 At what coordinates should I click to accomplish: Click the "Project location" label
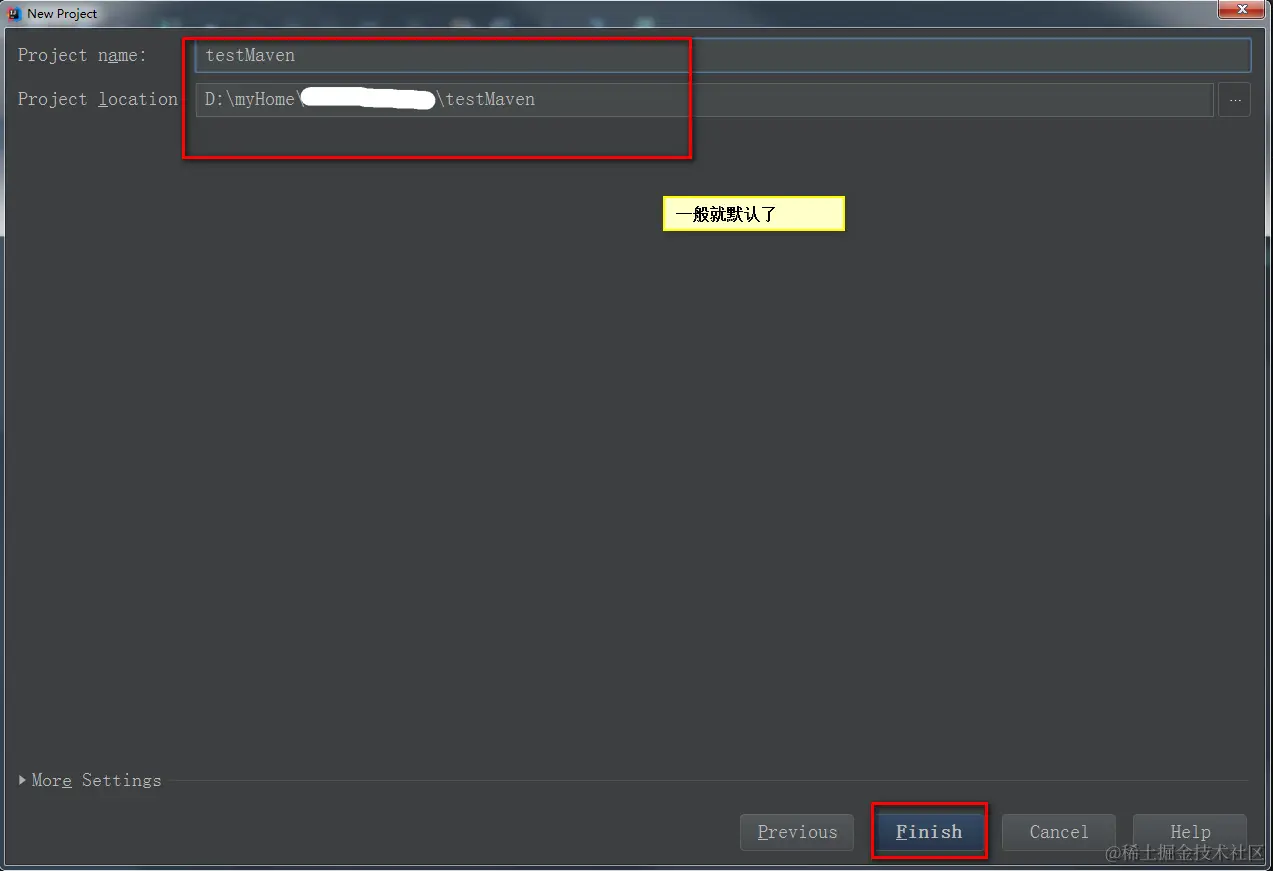[x=98, y=99]
